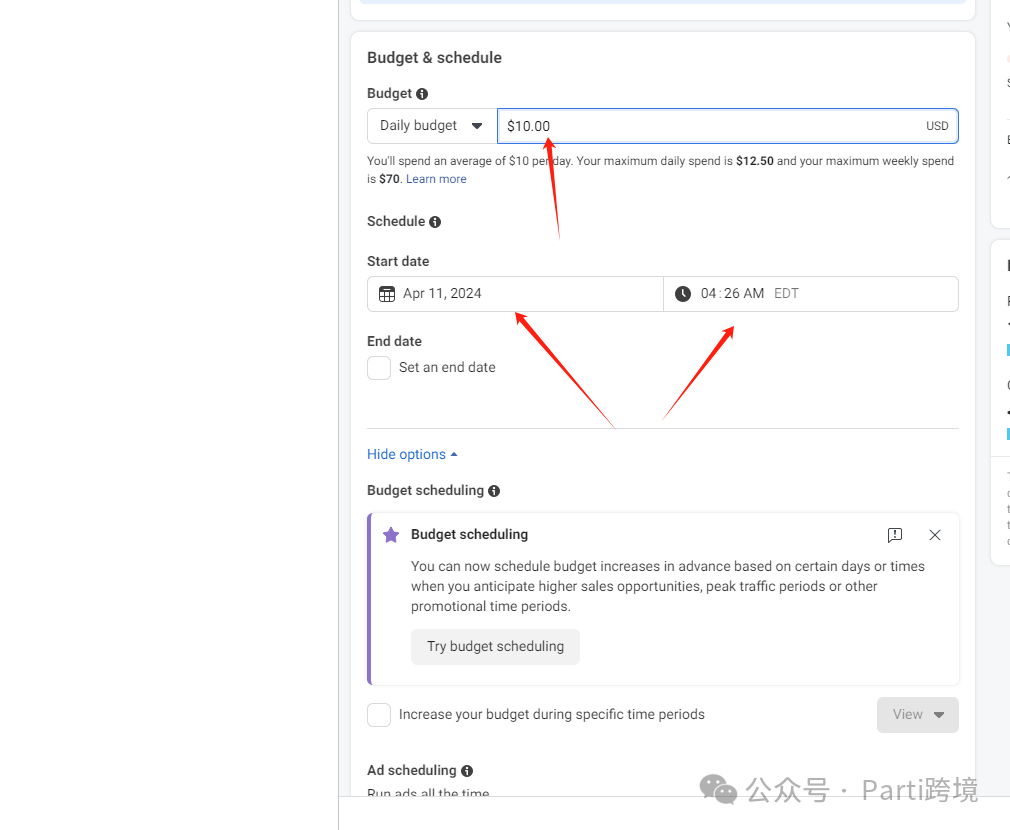Collapse the section using Hide options
Viewport: 1010px width, 830px height.
412,455
